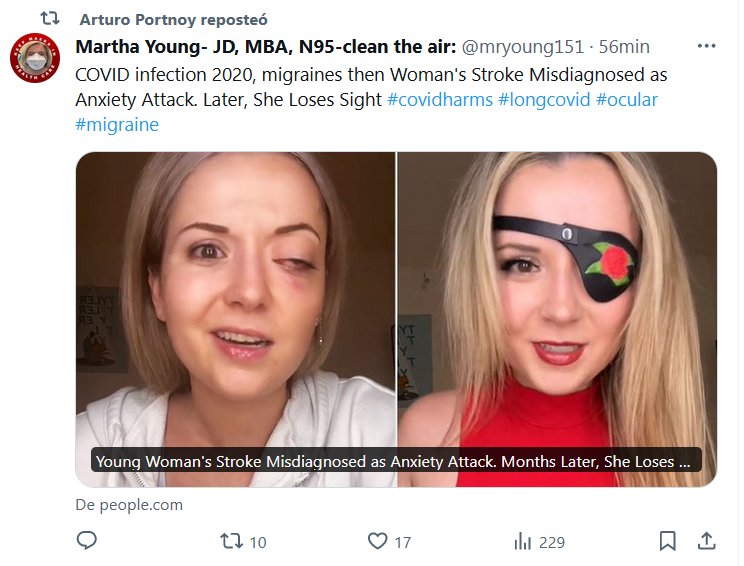The image size is (744, 566).
Task: Open the #migraine hashtag link
Action: click(117, 125)
